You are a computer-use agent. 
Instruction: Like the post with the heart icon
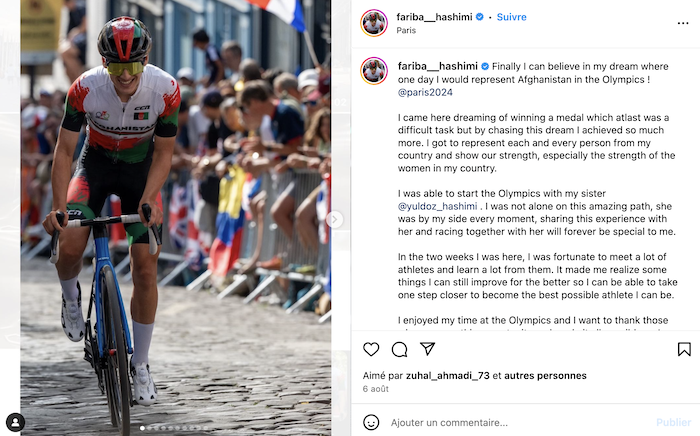[x=371, y=349]
